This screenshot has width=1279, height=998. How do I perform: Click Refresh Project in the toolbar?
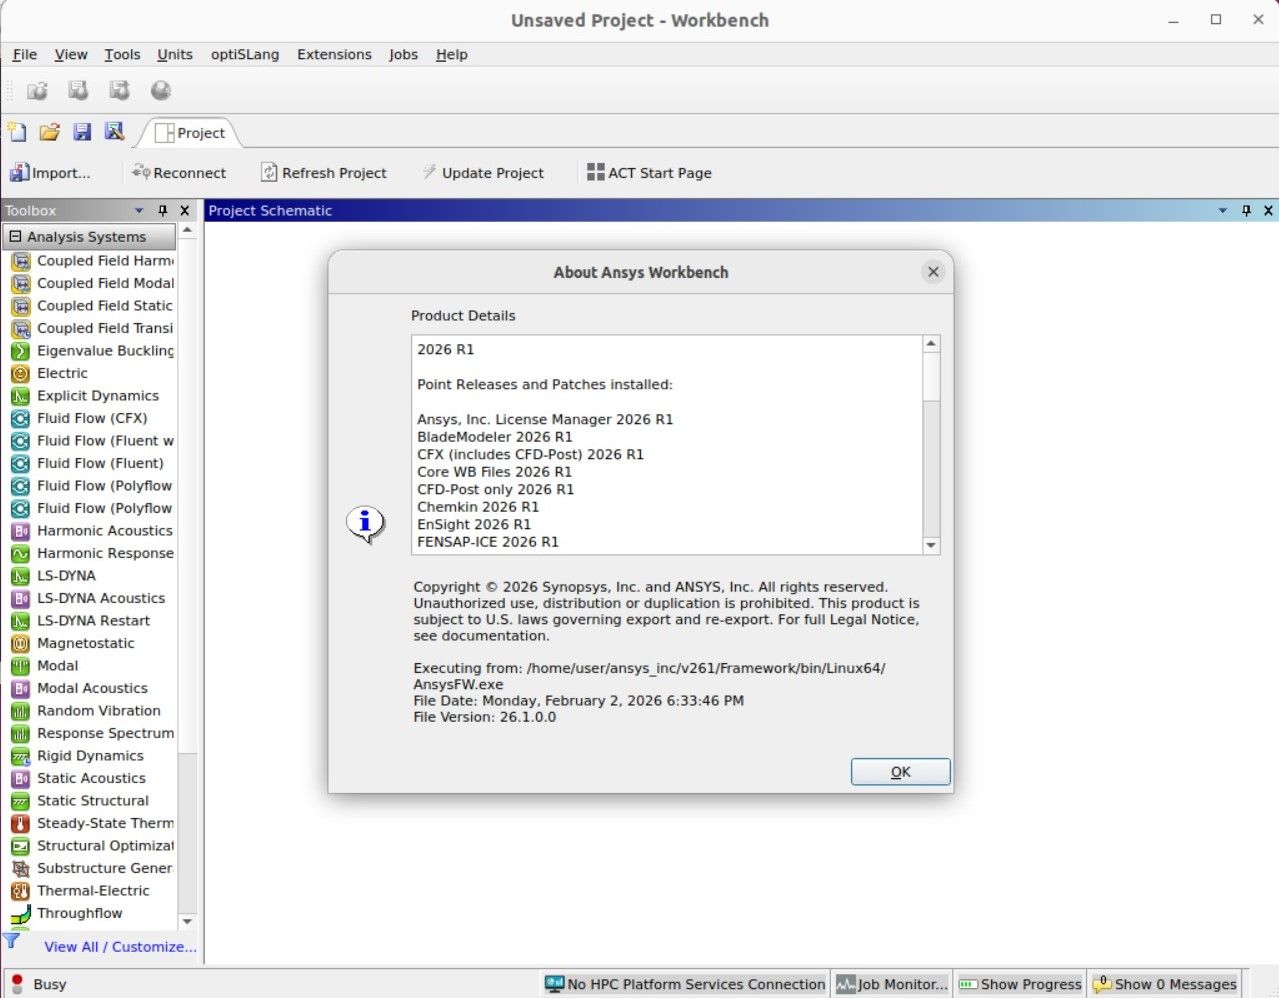click(x=323, y=173)
